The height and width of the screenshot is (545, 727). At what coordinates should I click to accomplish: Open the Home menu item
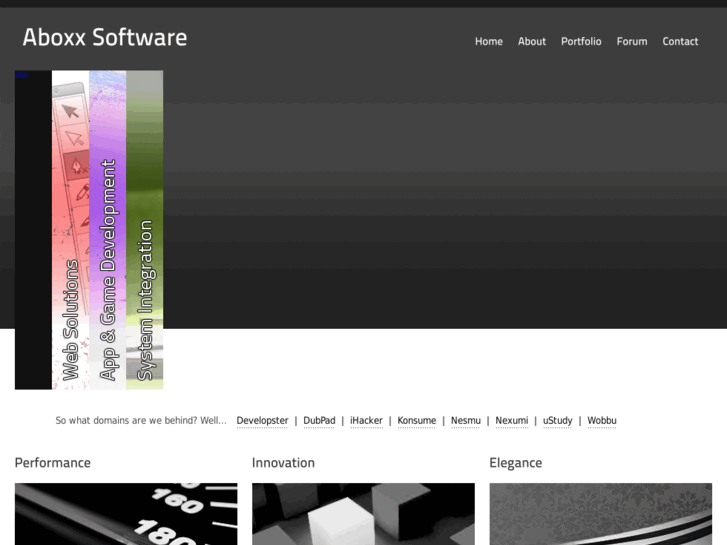[x=489, y=41]
